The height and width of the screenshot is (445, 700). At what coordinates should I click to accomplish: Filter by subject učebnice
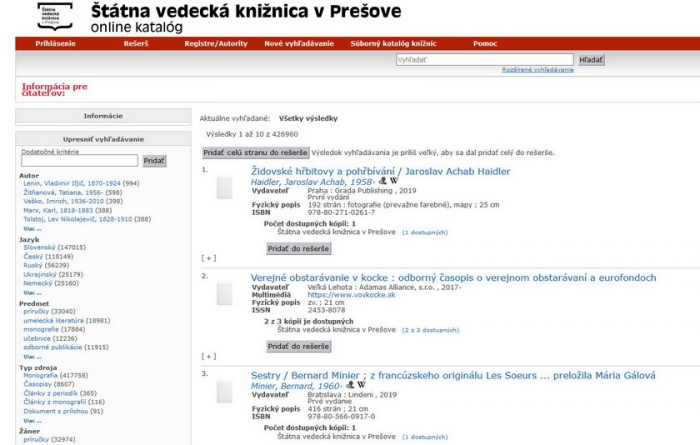37,338
